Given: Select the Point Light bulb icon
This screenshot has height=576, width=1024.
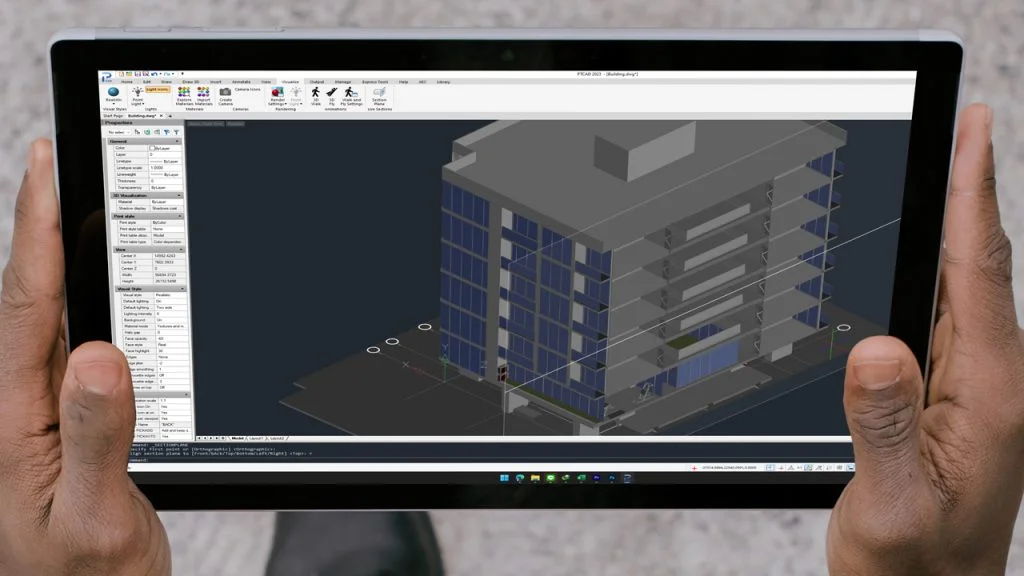Looking at the screenshot, I should (x=137, y=91).
